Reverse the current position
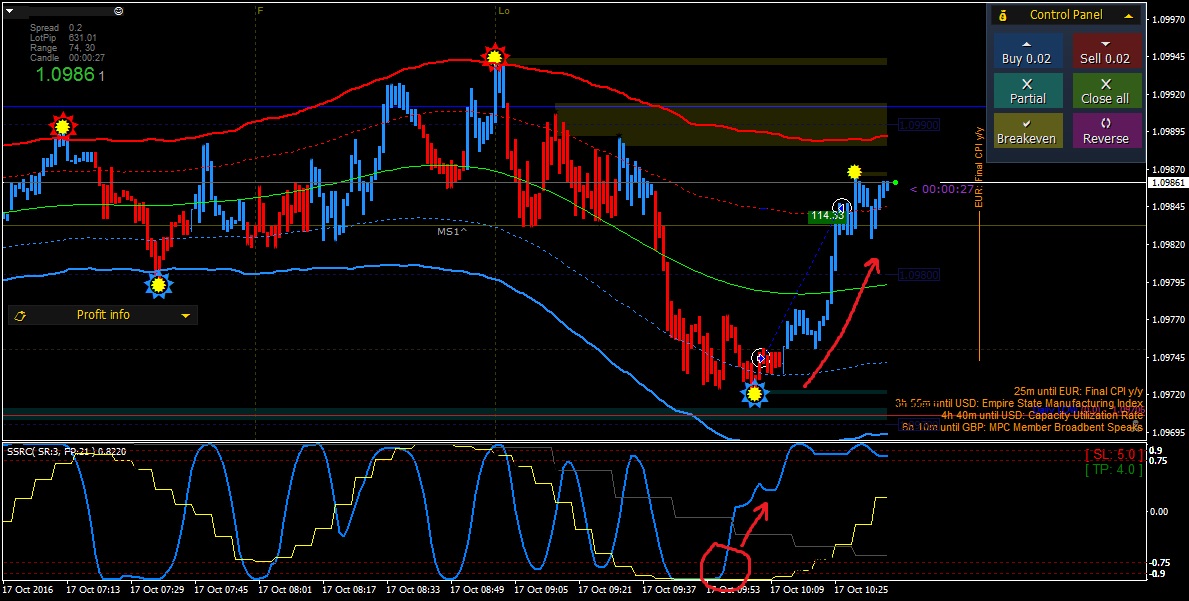The image size is (1189, 601). 1105,130
